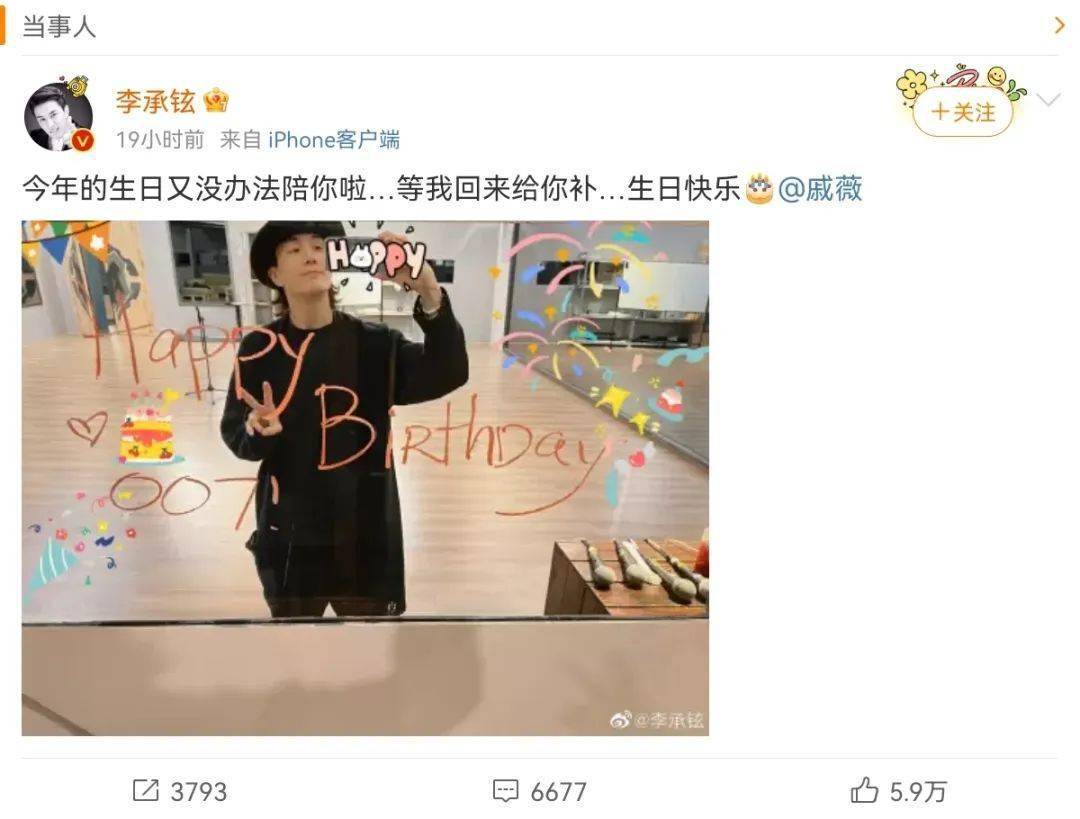Expand the 当事人 section arrow

point(1059,25)
